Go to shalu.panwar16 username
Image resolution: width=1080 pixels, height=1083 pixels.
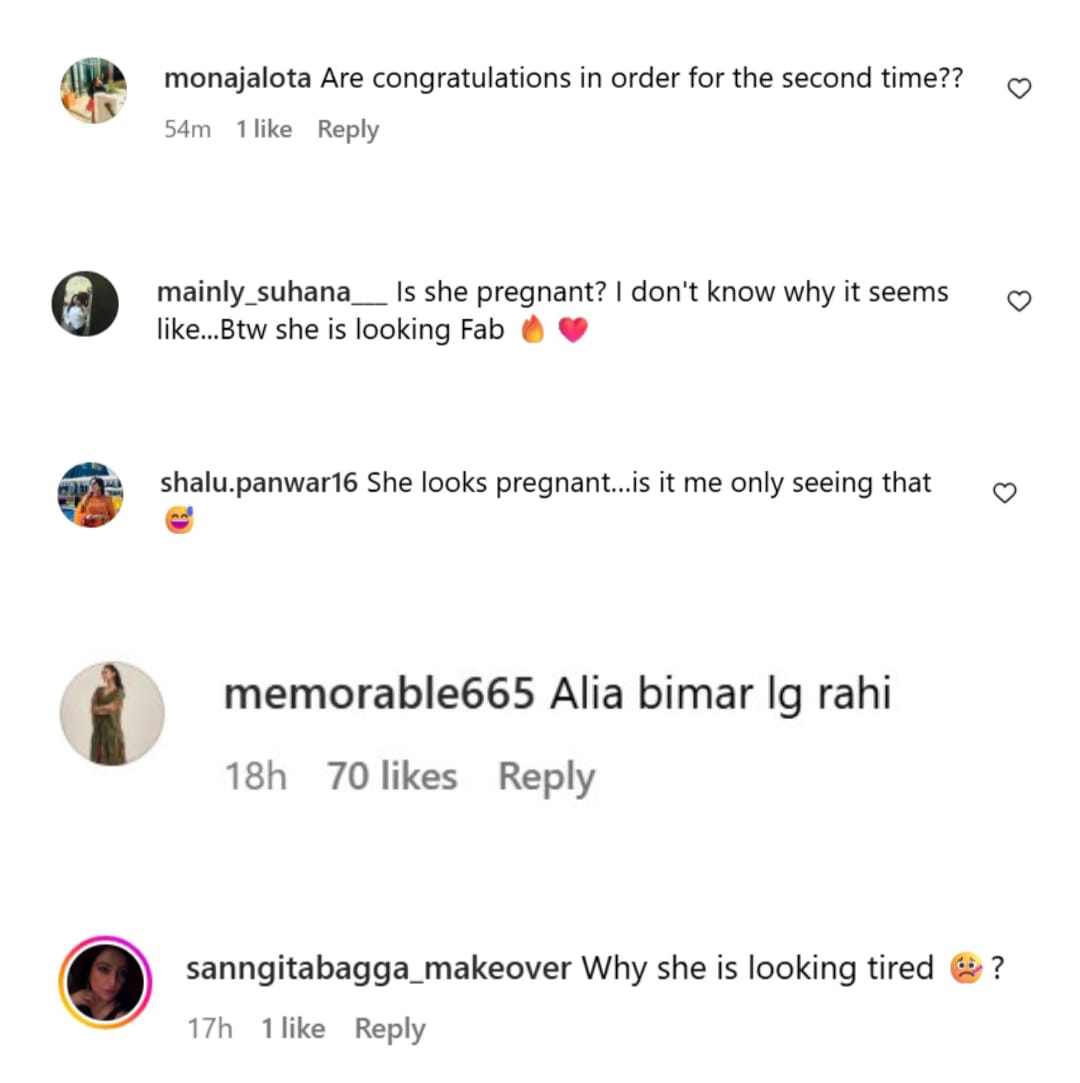coord(259,483)
